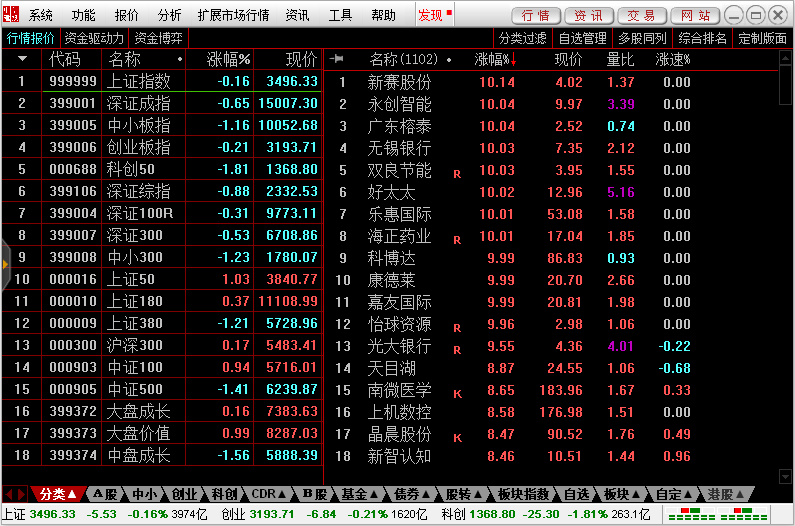Click the 网站 button in title bar

[695, 16]
